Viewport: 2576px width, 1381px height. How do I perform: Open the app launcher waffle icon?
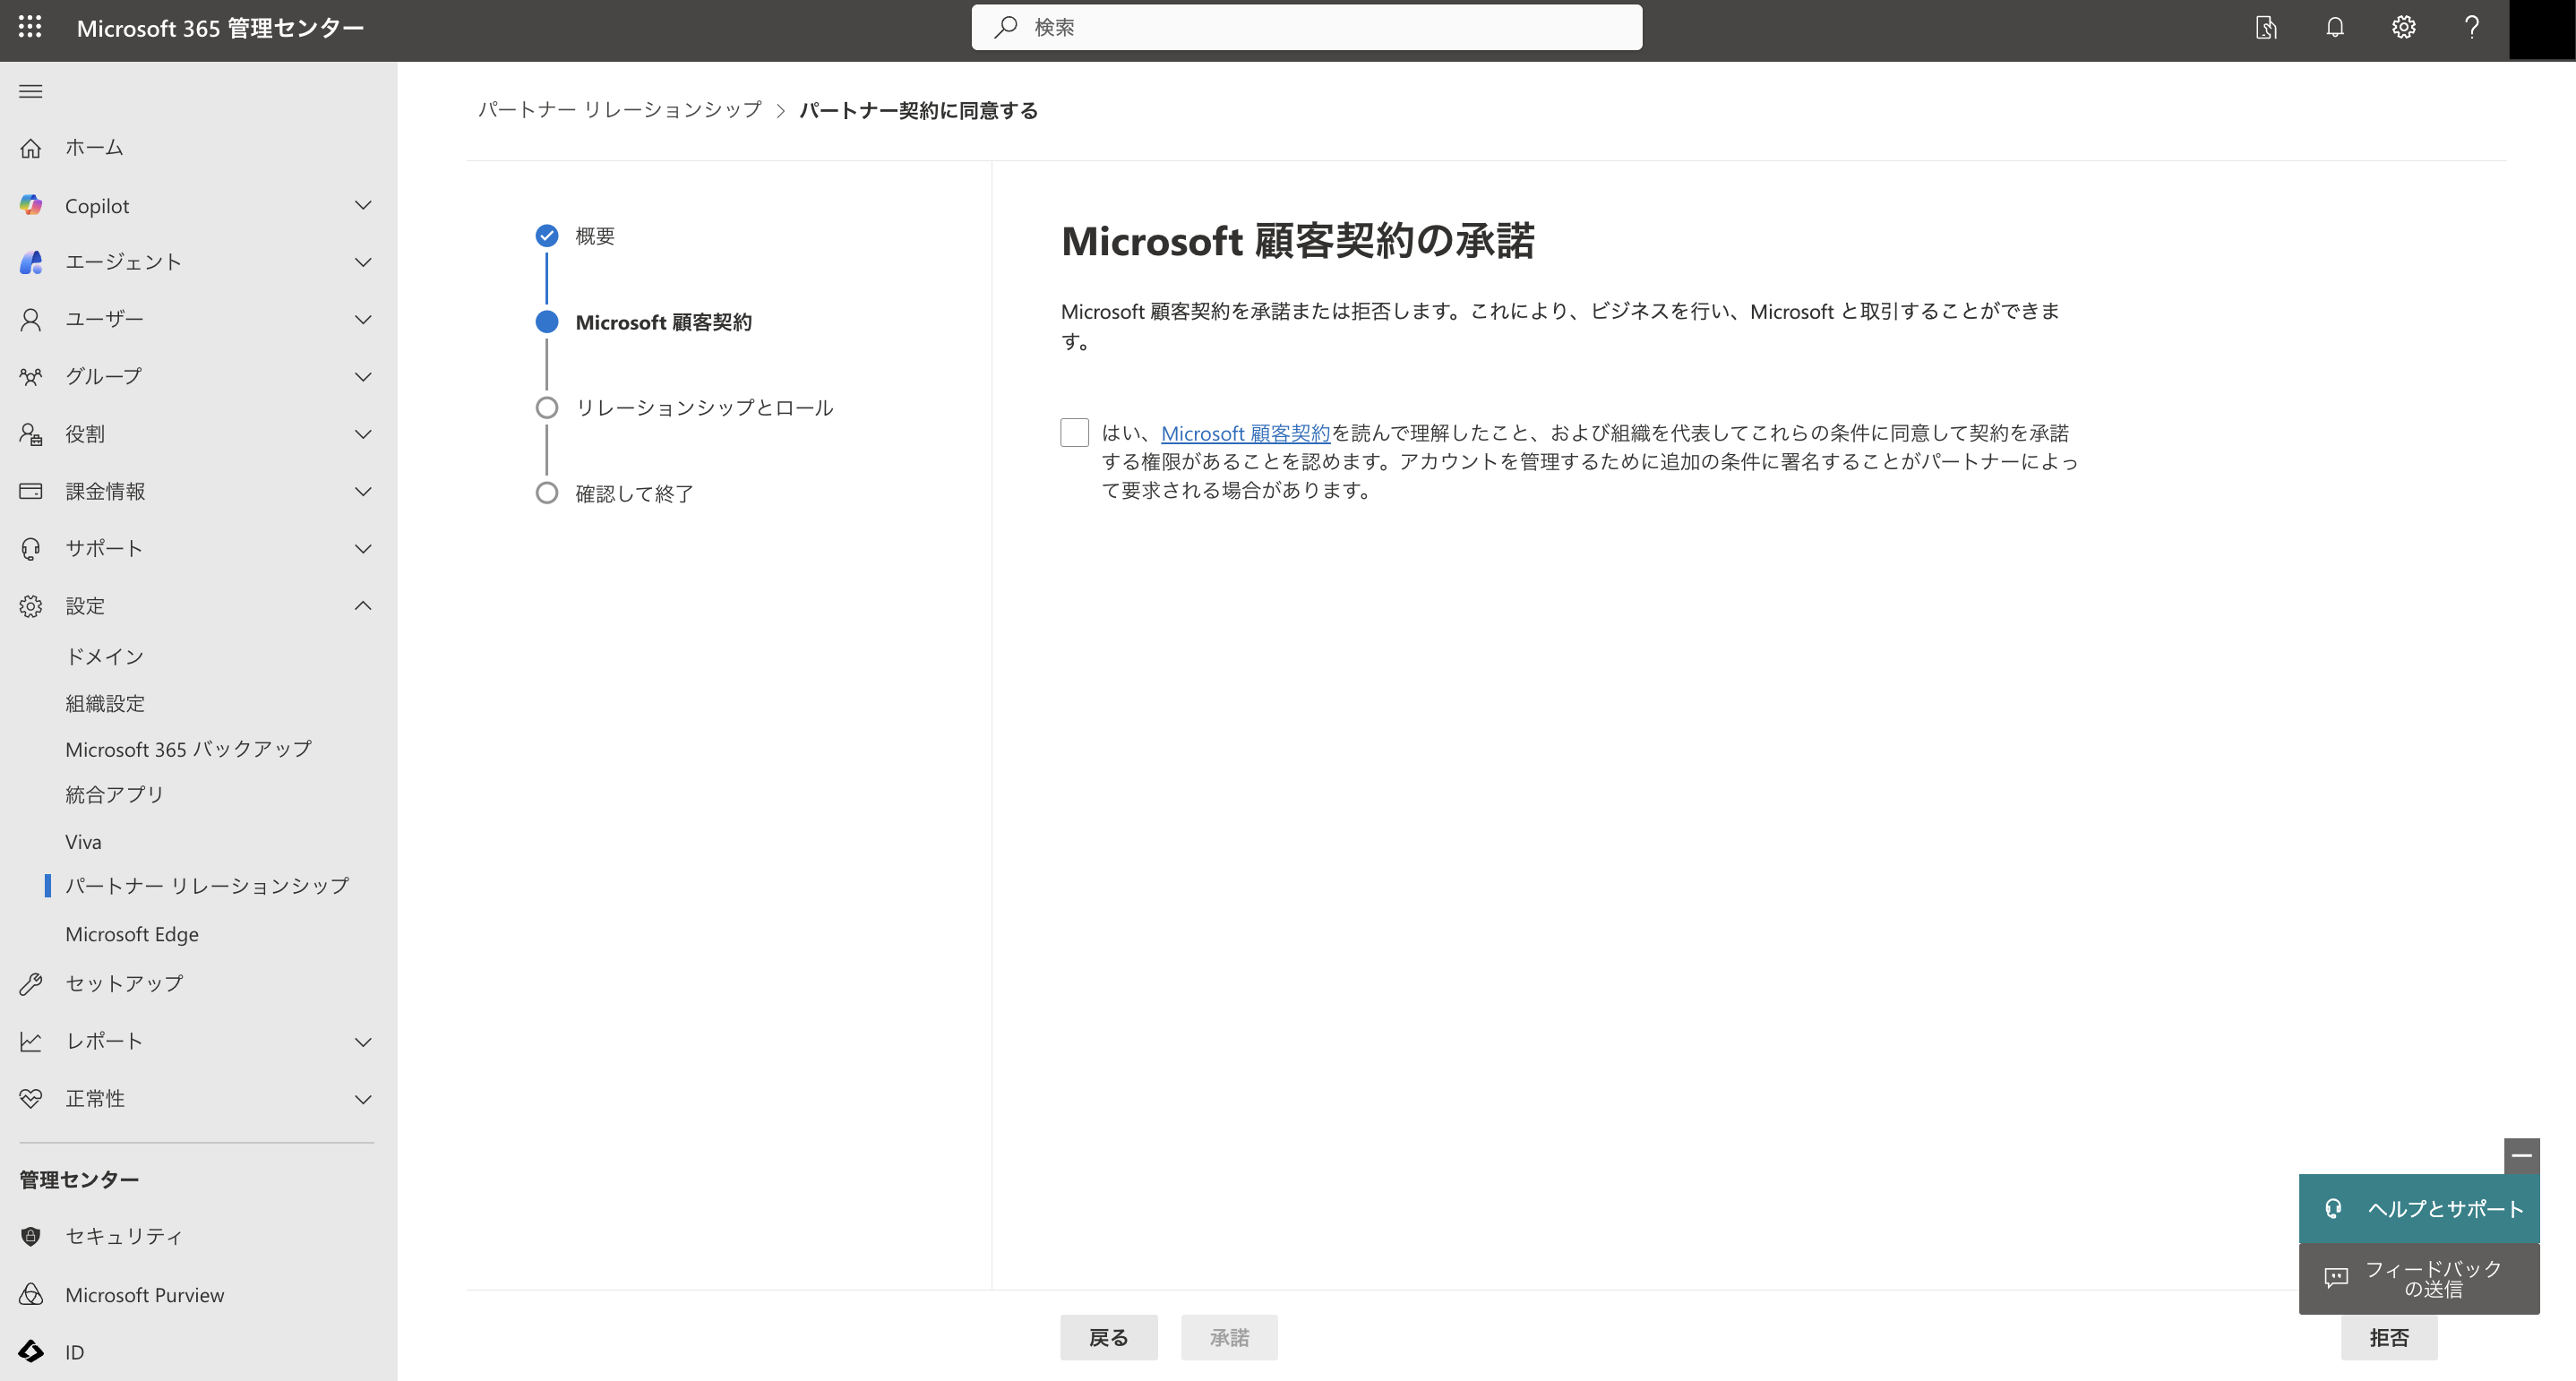(x=30, y=27)
